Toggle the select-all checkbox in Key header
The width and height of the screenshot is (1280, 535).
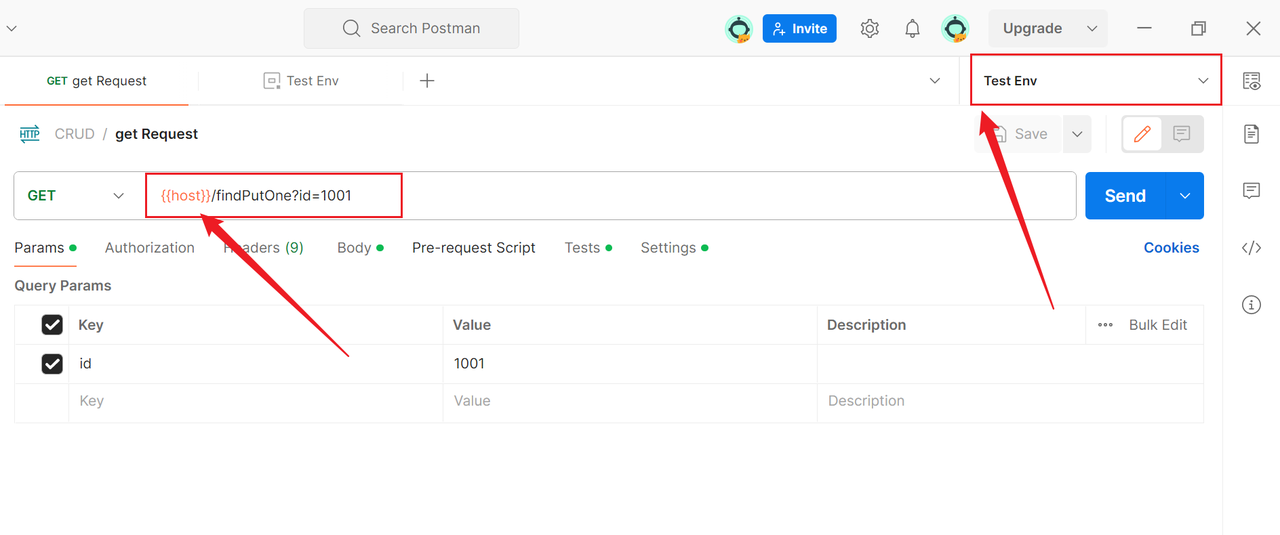pyautogui.click(x=52, y=325)
